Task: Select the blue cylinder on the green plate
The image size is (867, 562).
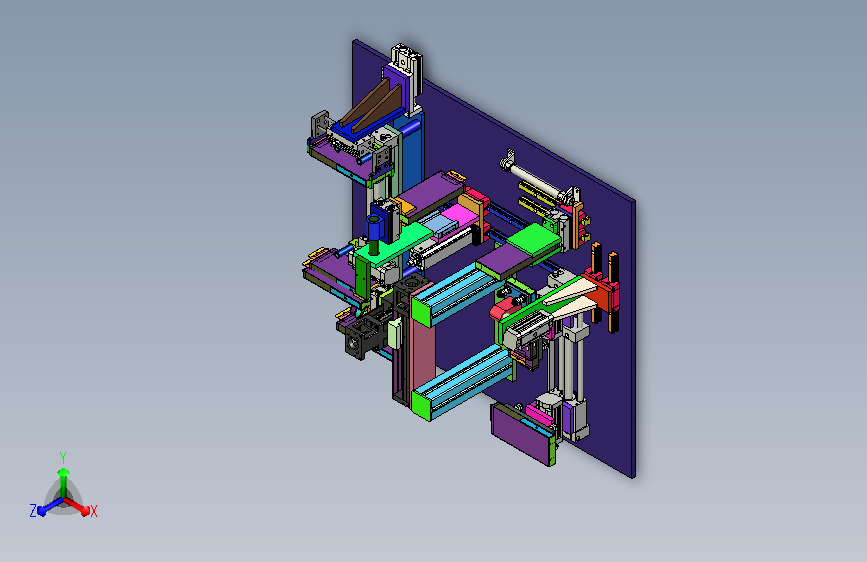Action: [x=374, y=230]
